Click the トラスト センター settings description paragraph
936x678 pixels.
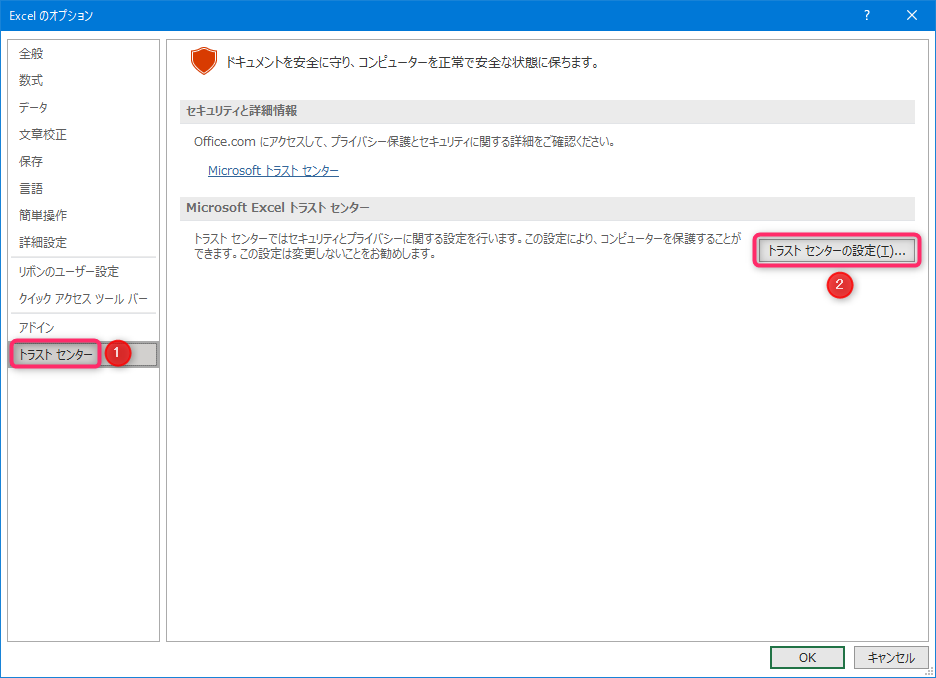467,246
